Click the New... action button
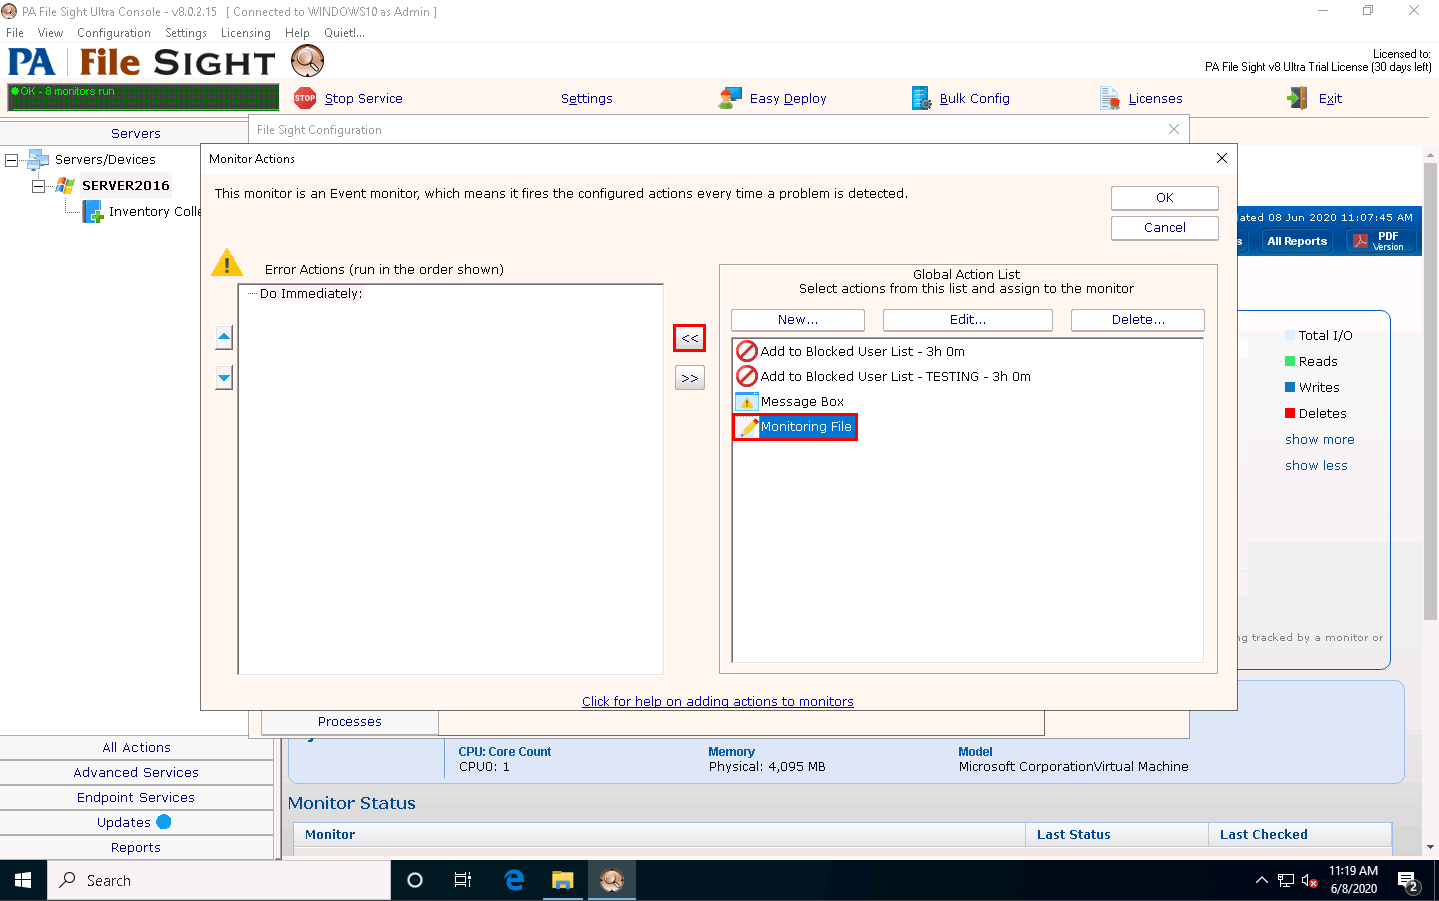Screen dimensions: 1439x901 tap(798, 320)
